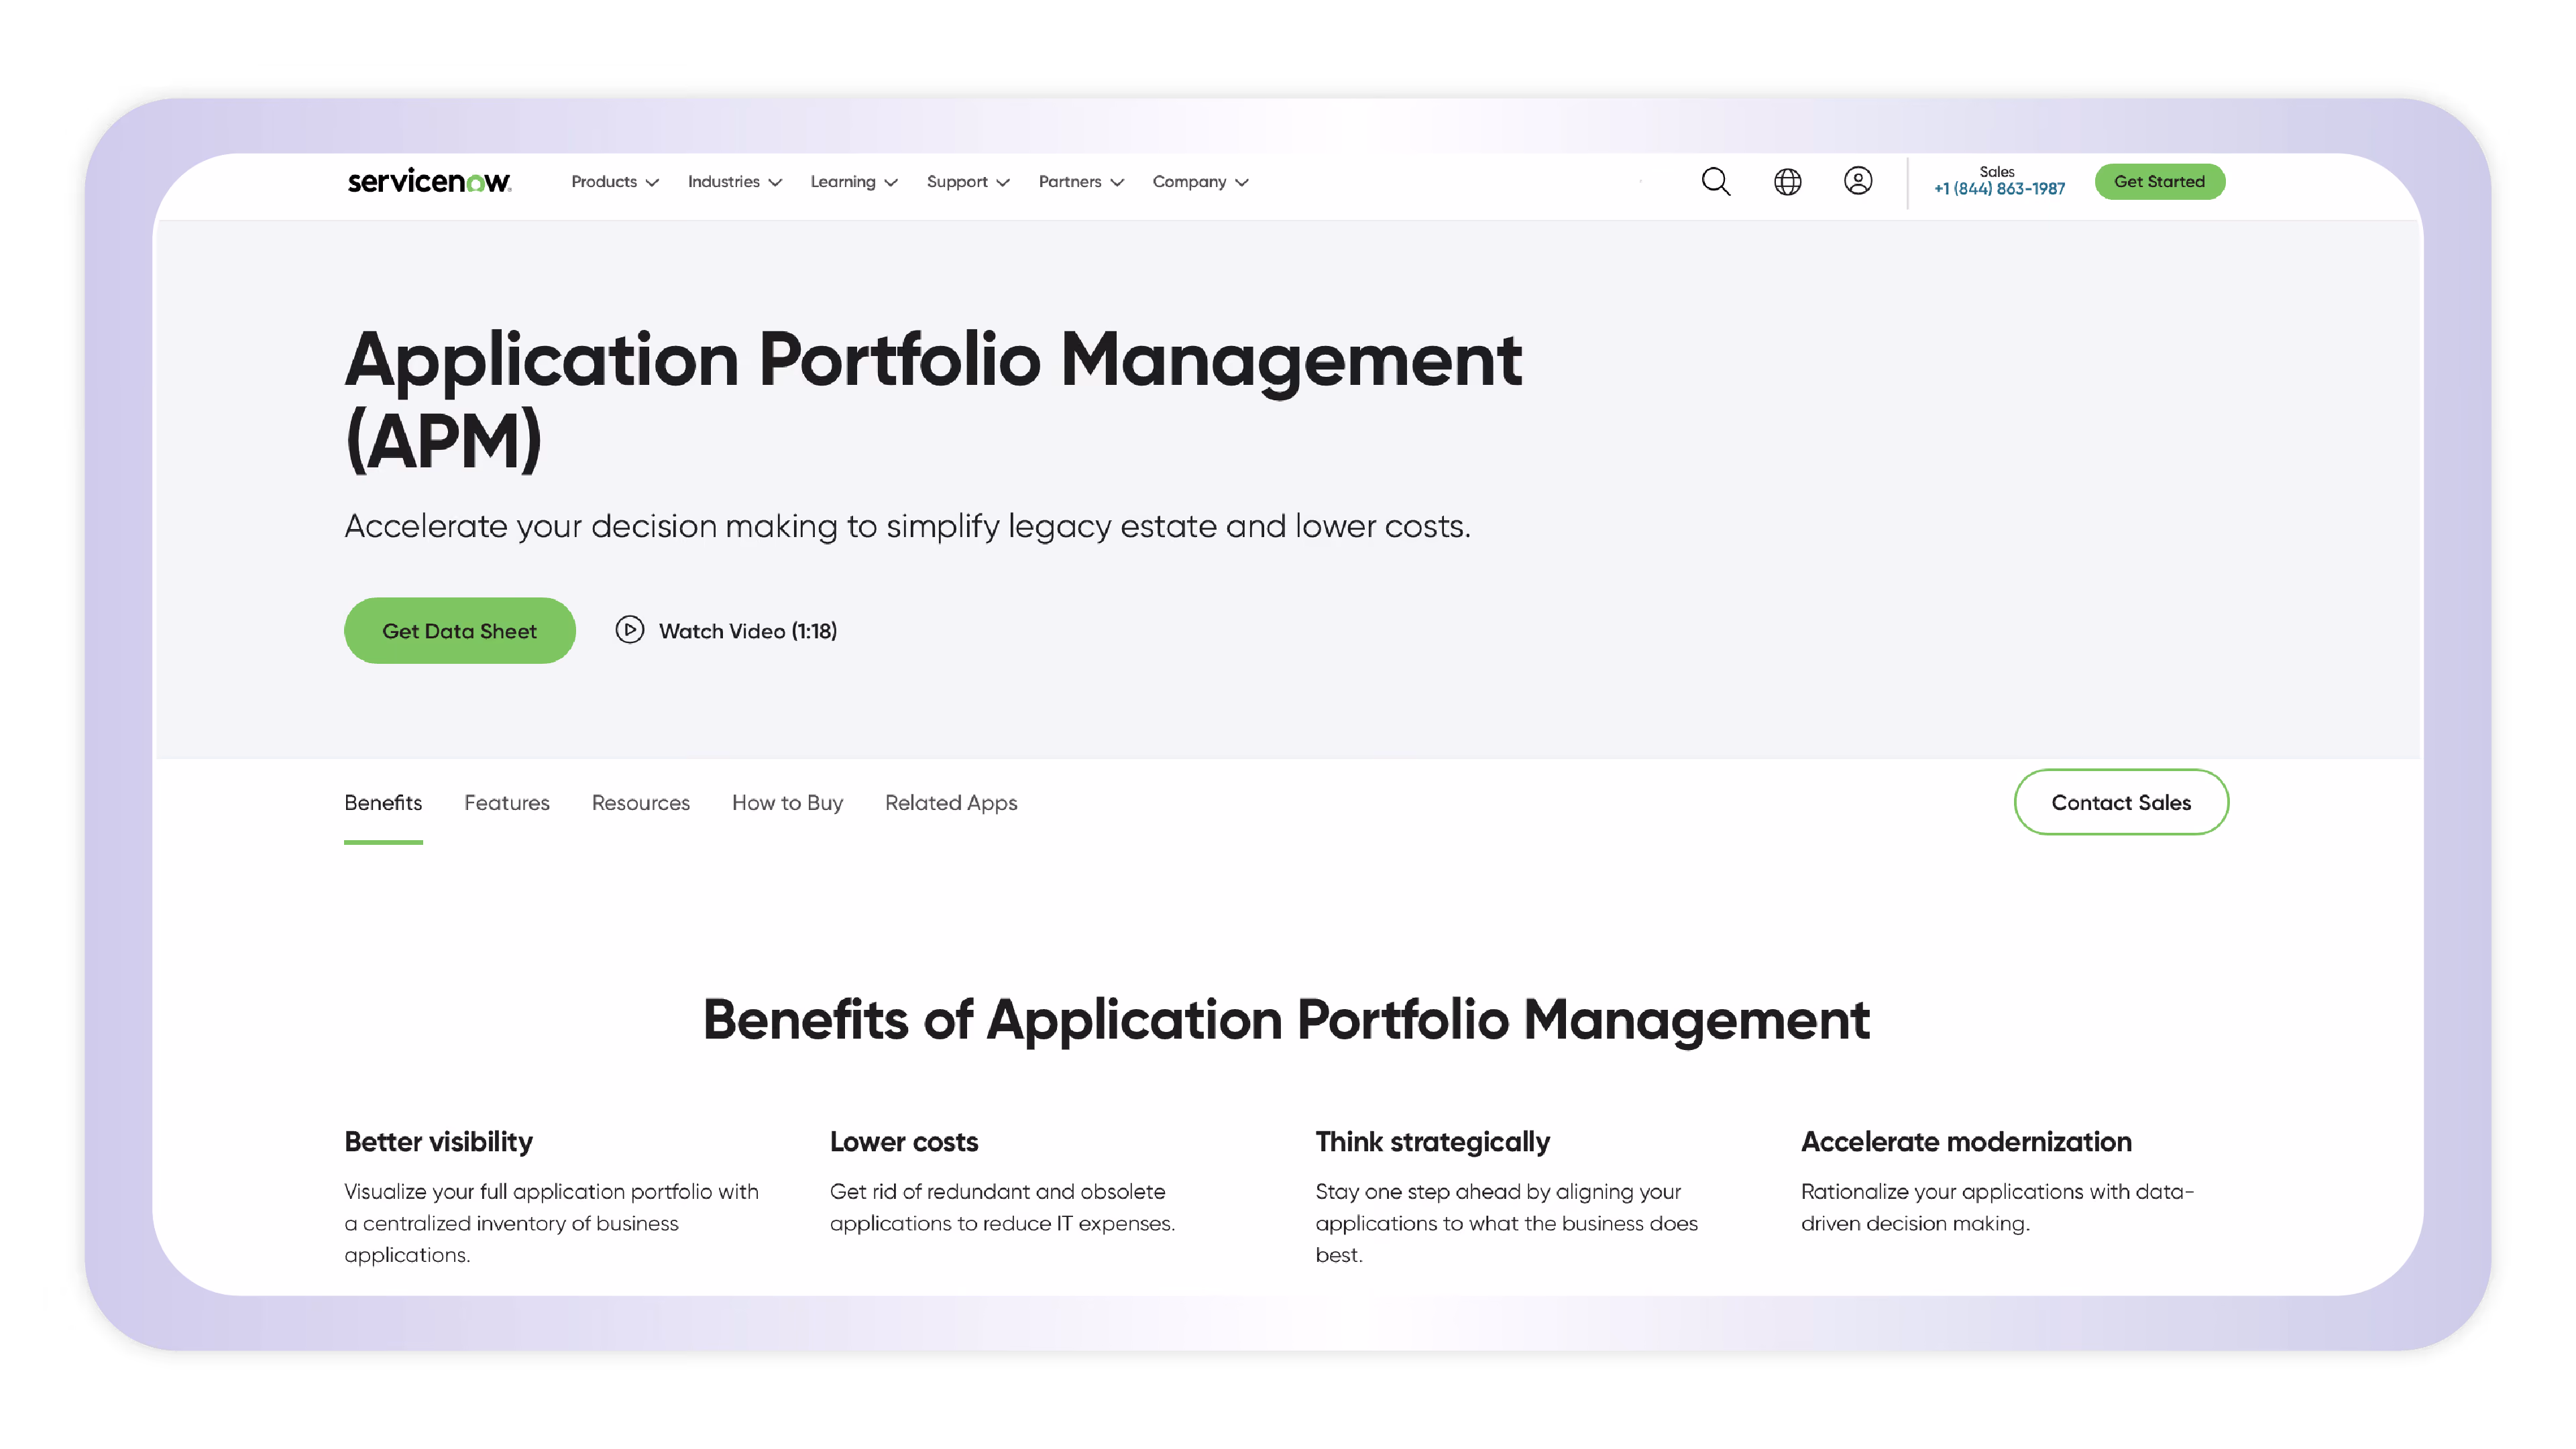Viewport: 2576px width, 1449px height.
Task: Switch to the Related Apps tab
Action: (951, 803)
